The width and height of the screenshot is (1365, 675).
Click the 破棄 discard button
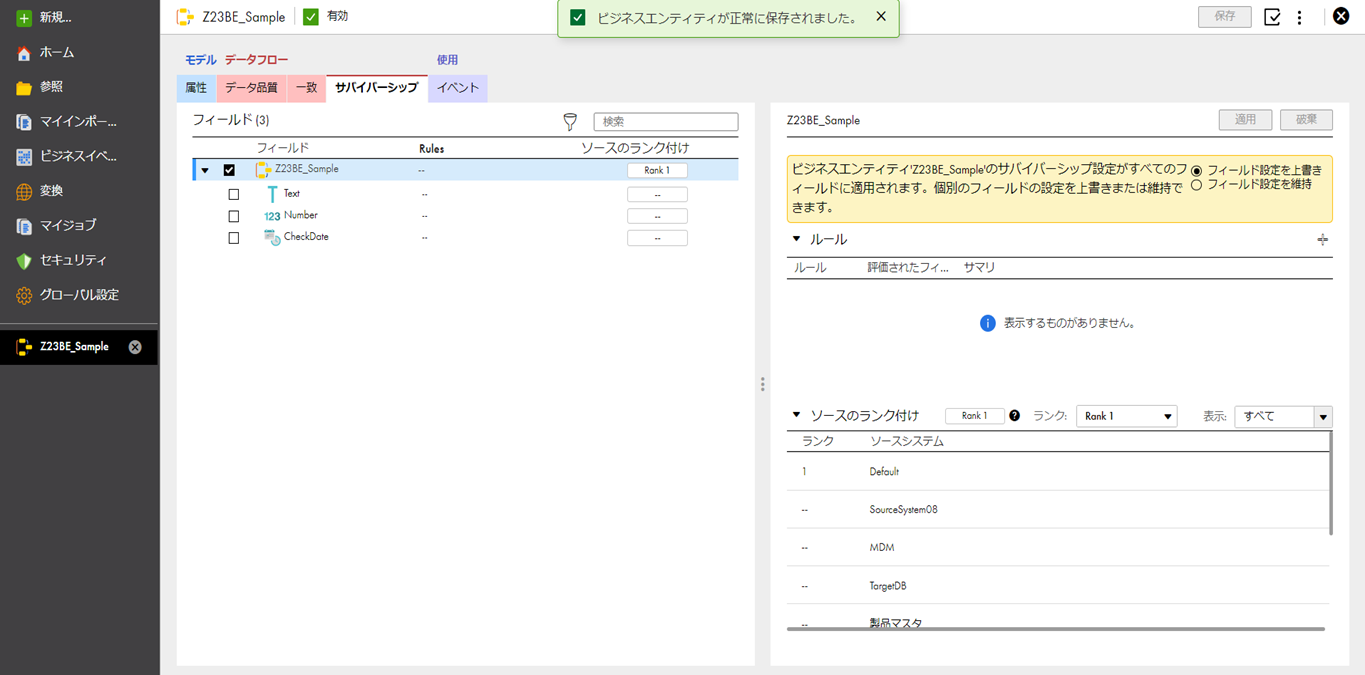[1306, 119]
